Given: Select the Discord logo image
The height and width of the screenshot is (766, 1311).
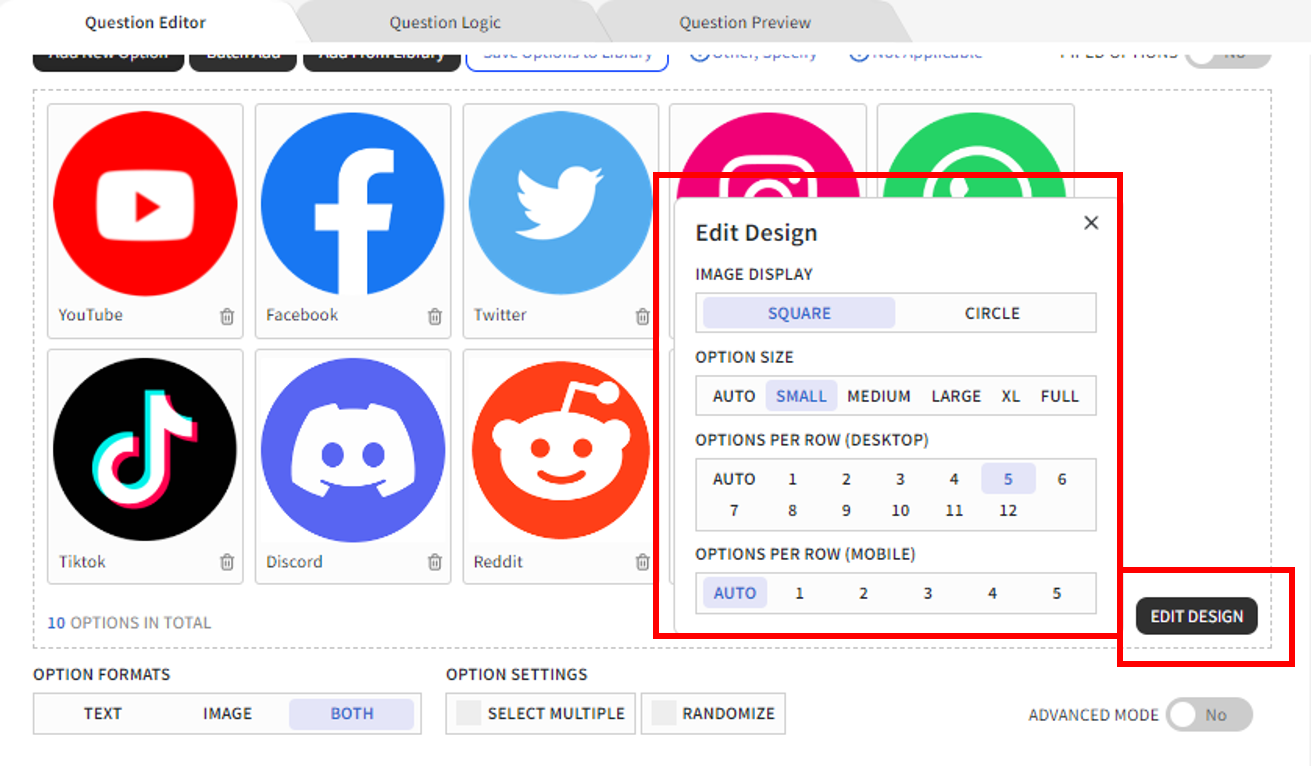Looking at the screenshot, I should coord(353,449).
